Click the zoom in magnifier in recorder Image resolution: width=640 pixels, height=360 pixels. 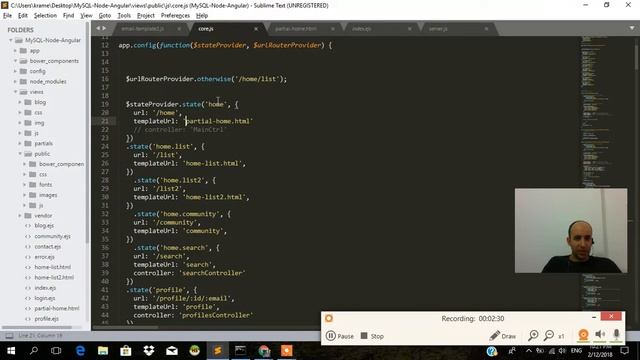click(533, 336)
